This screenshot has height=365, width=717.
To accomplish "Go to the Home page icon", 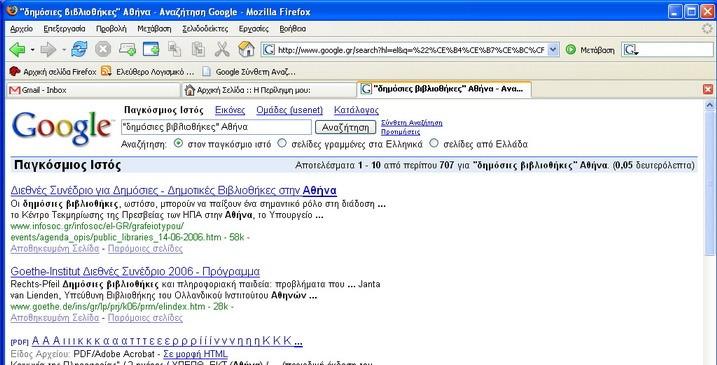I will [246, 49].
